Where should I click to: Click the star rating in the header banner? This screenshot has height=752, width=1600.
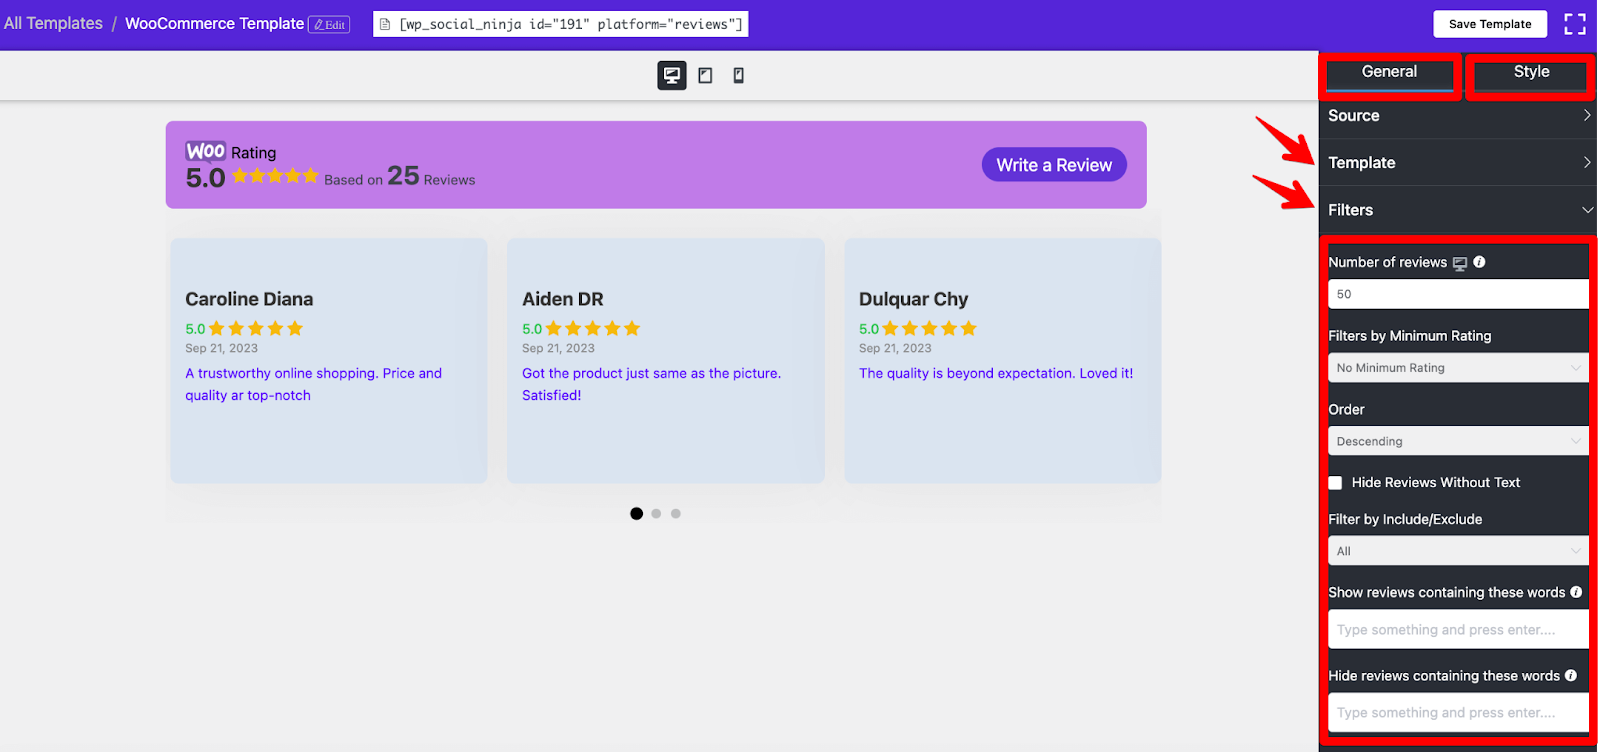[x=275, y=176]
